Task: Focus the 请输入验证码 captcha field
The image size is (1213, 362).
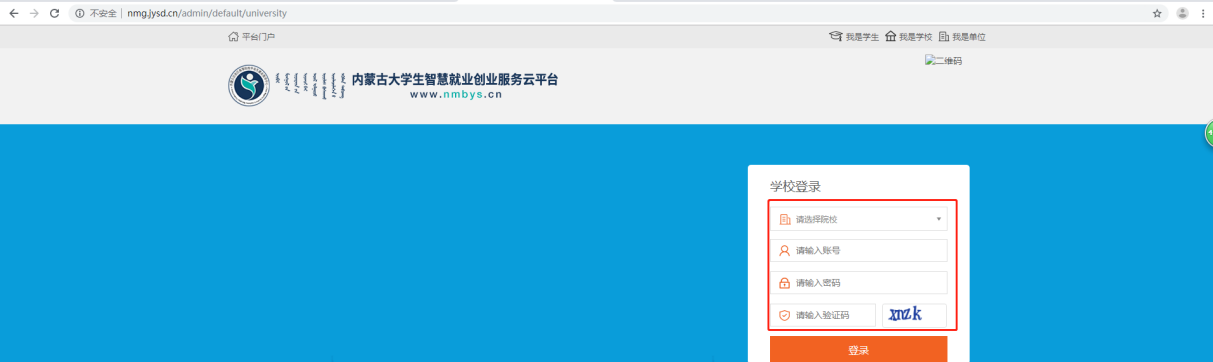Action: (823, 315)
